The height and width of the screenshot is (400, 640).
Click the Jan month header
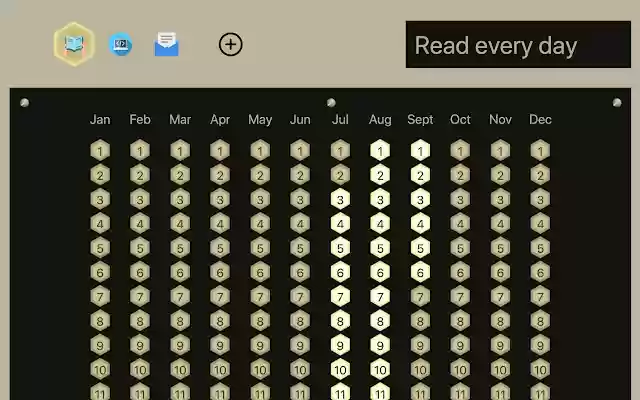(x=100, y=120)
